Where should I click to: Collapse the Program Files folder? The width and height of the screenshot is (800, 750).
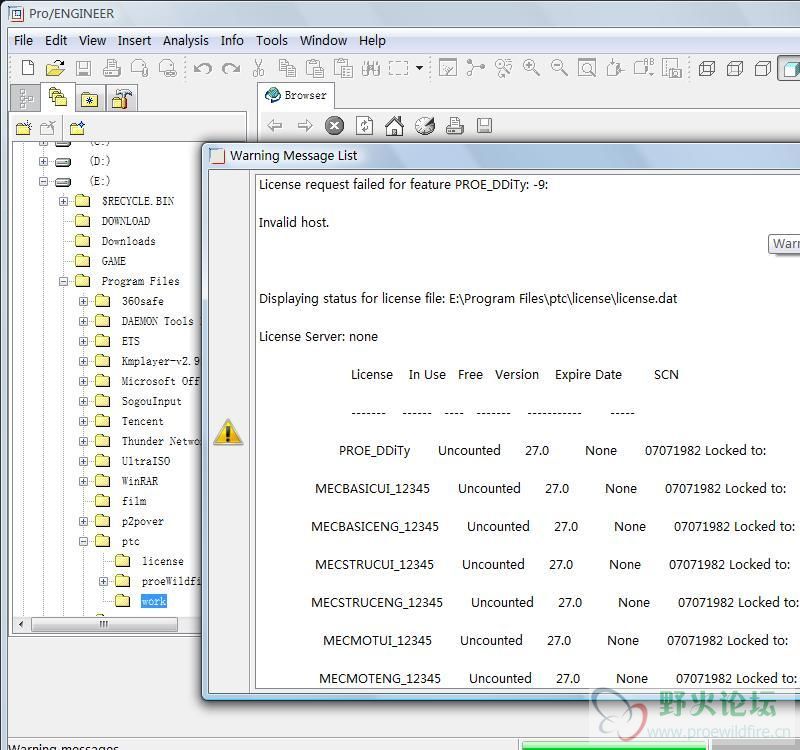tap(63, 281)
